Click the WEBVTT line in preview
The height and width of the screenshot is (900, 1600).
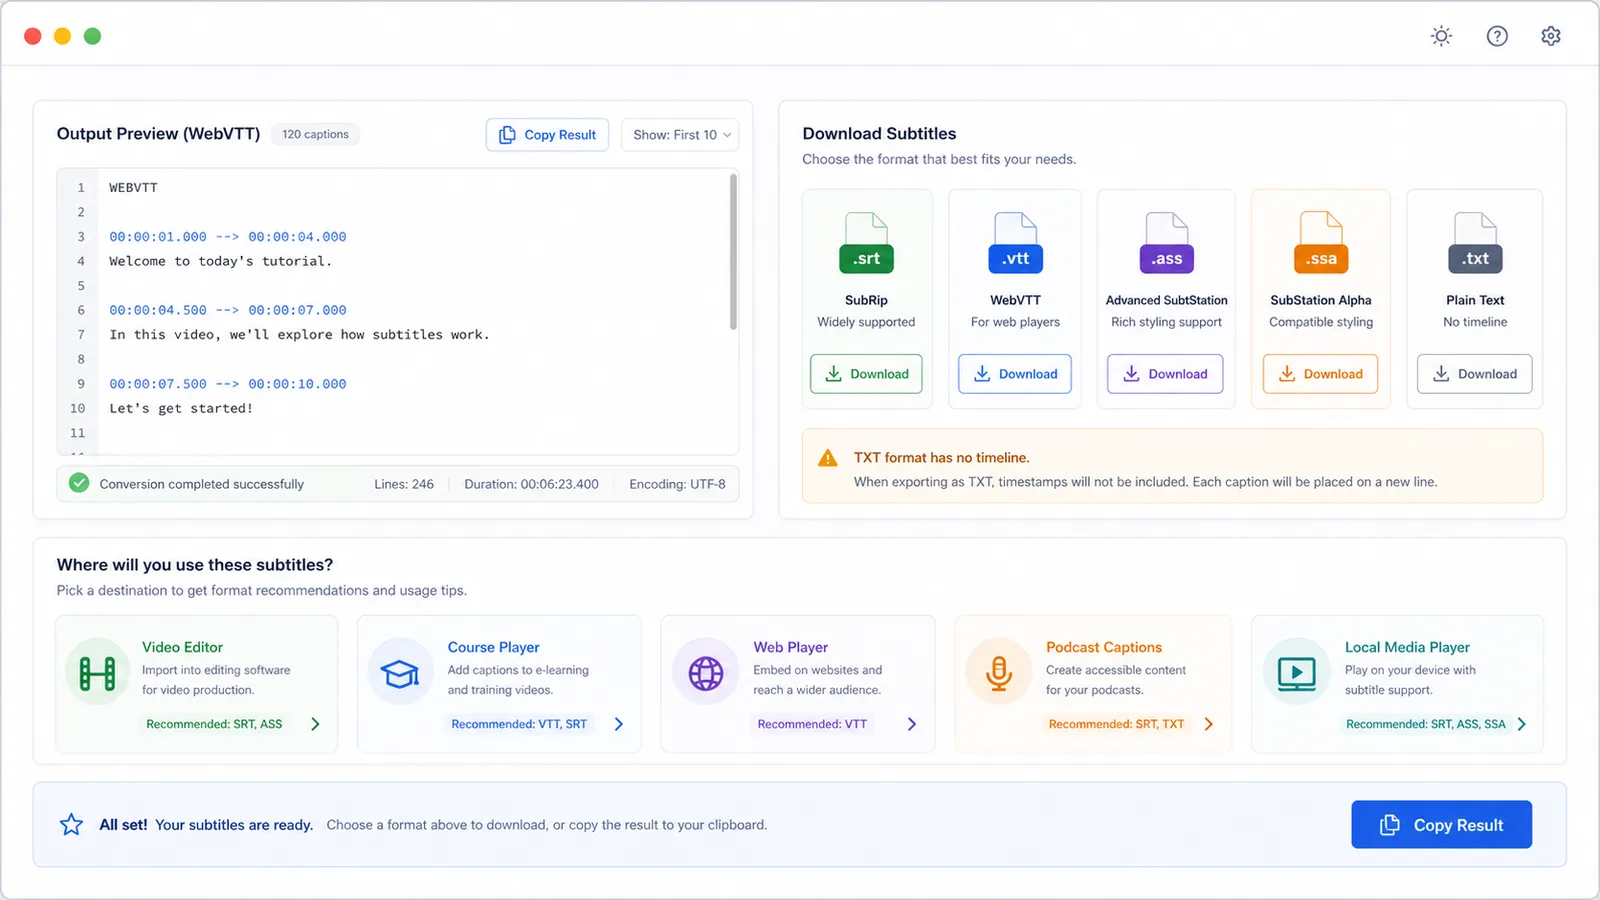133,187
